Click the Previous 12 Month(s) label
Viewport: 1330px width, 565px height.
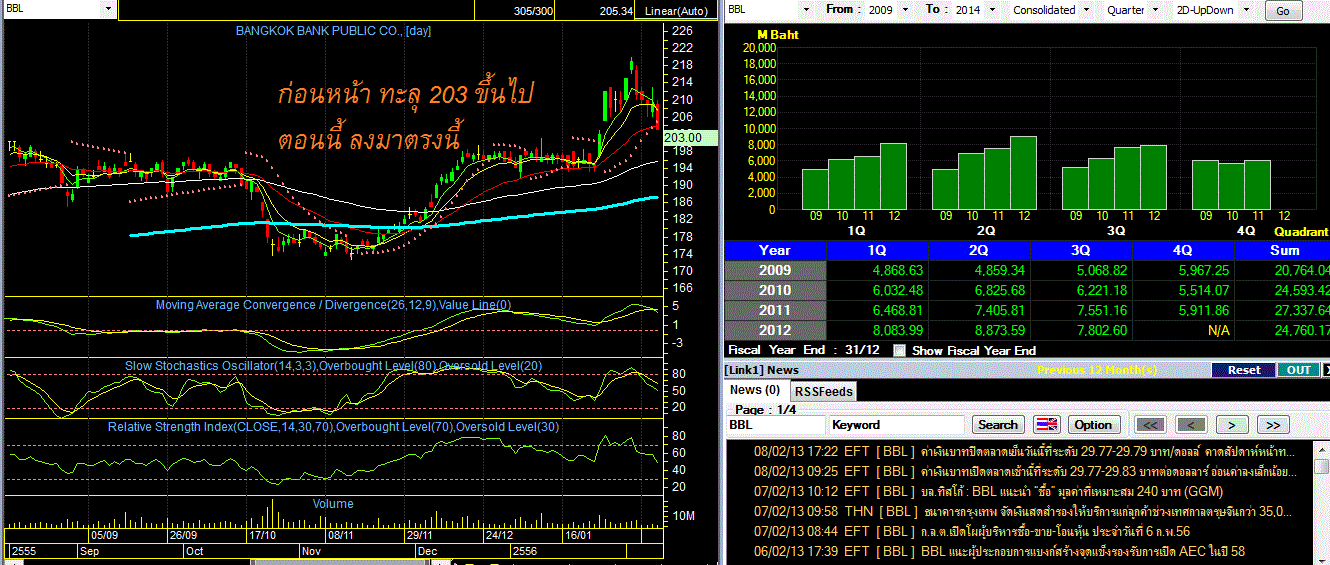pyautogui.click(x=1097, y=370)
